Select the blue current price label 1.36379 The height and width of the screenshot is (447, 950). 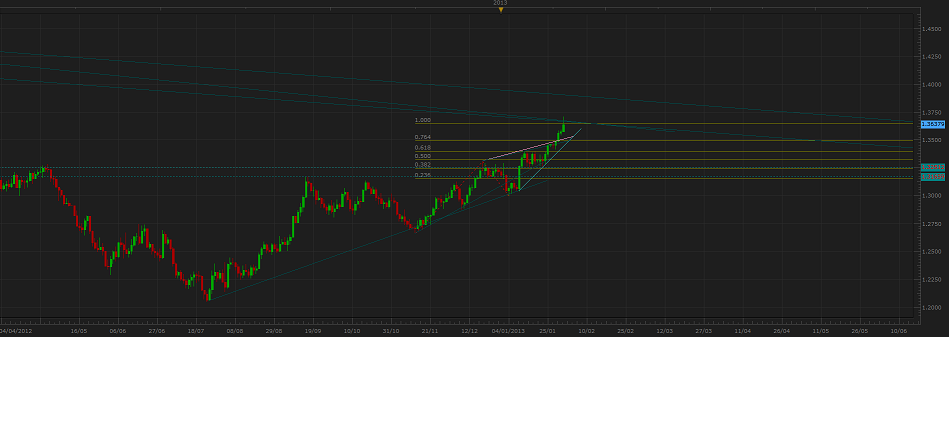932,124
